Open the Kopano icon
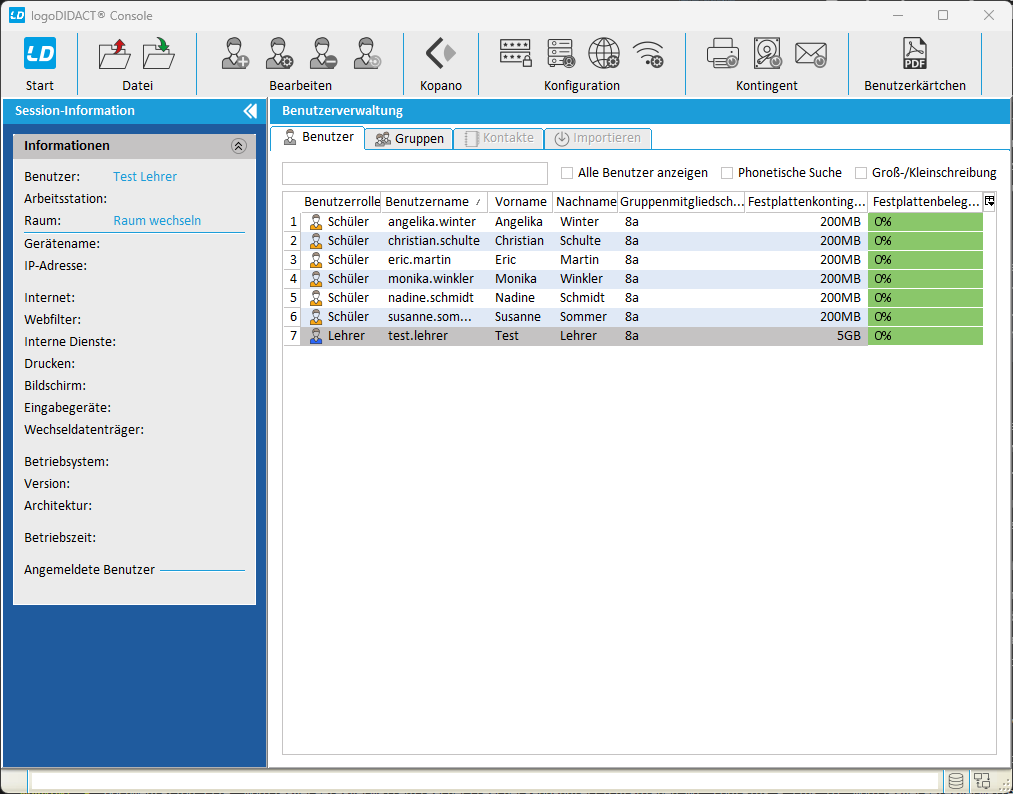Screen dimensions: 1013x794 441,54
